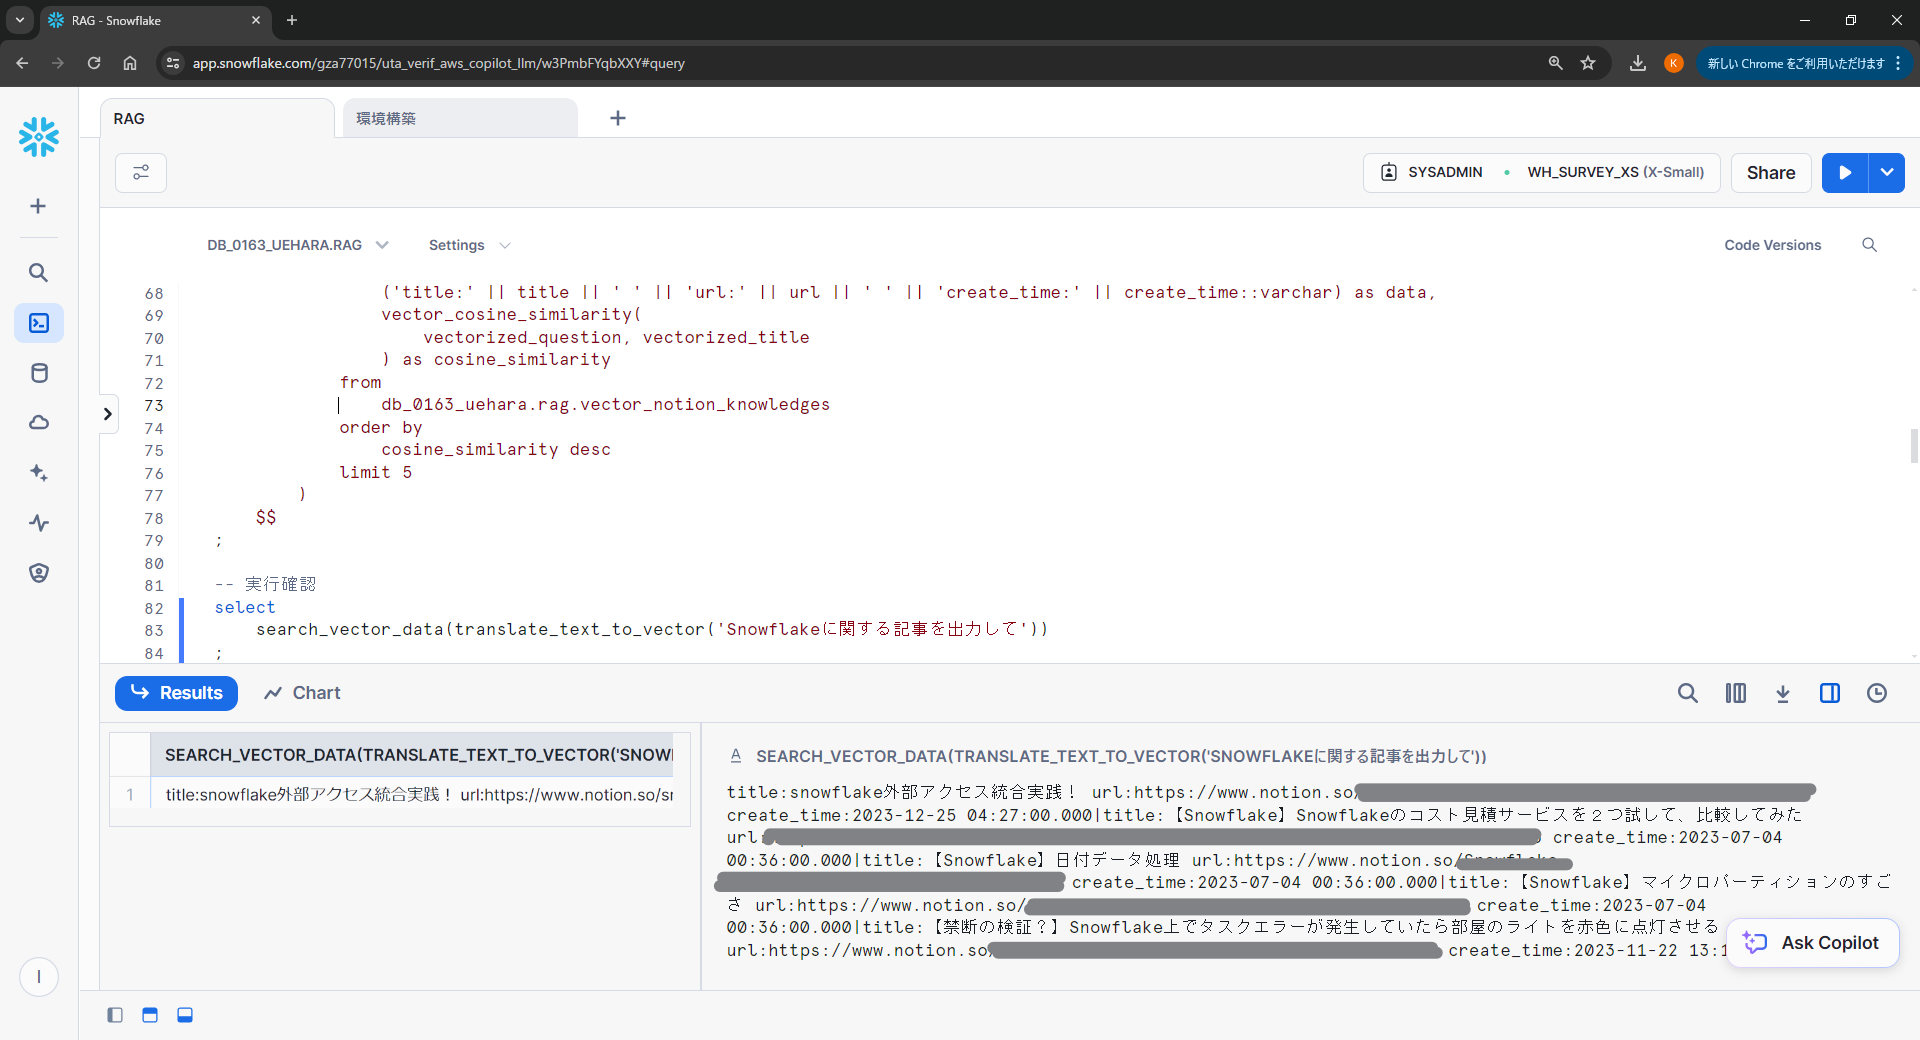Open Data Products cloud icon in sidebar
Viewport: 1920px width, 1040px height.
pyautogui.click(x=38, y=422)
